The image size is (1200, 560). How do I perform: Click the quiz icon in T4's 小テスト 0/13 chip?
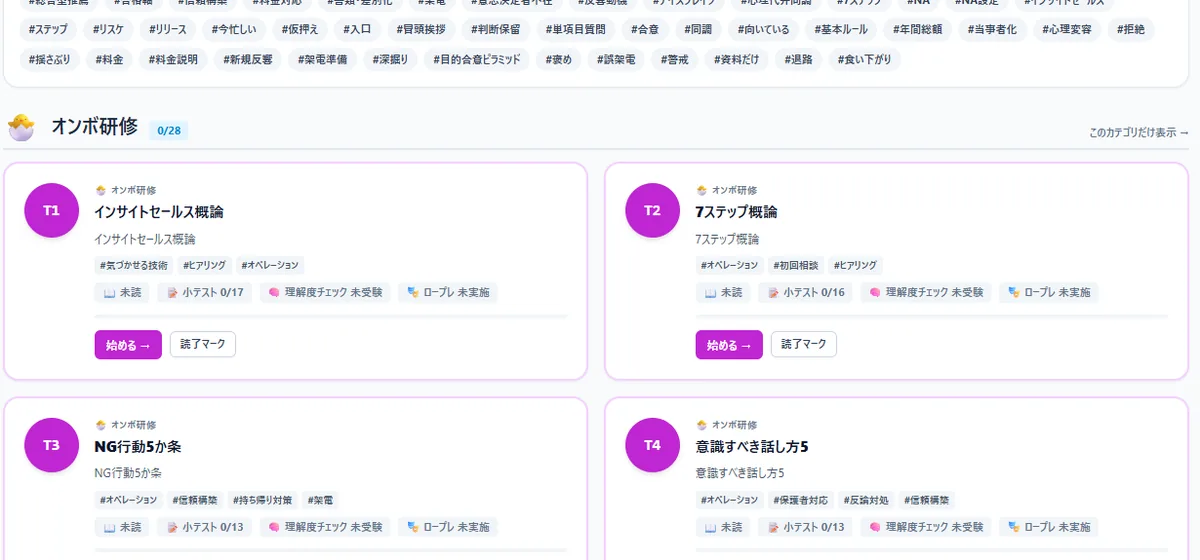[773, 527]
